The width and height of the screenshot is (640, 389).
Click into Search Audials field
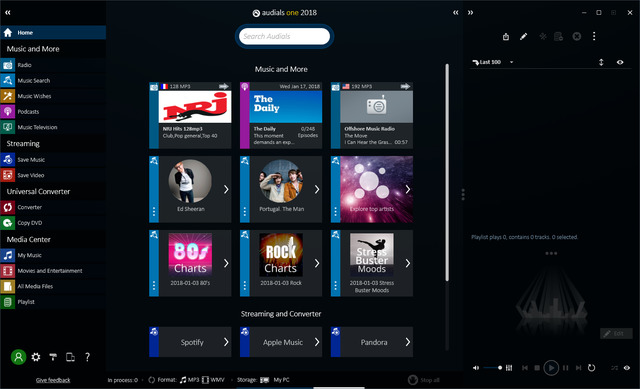click(284, 36)
